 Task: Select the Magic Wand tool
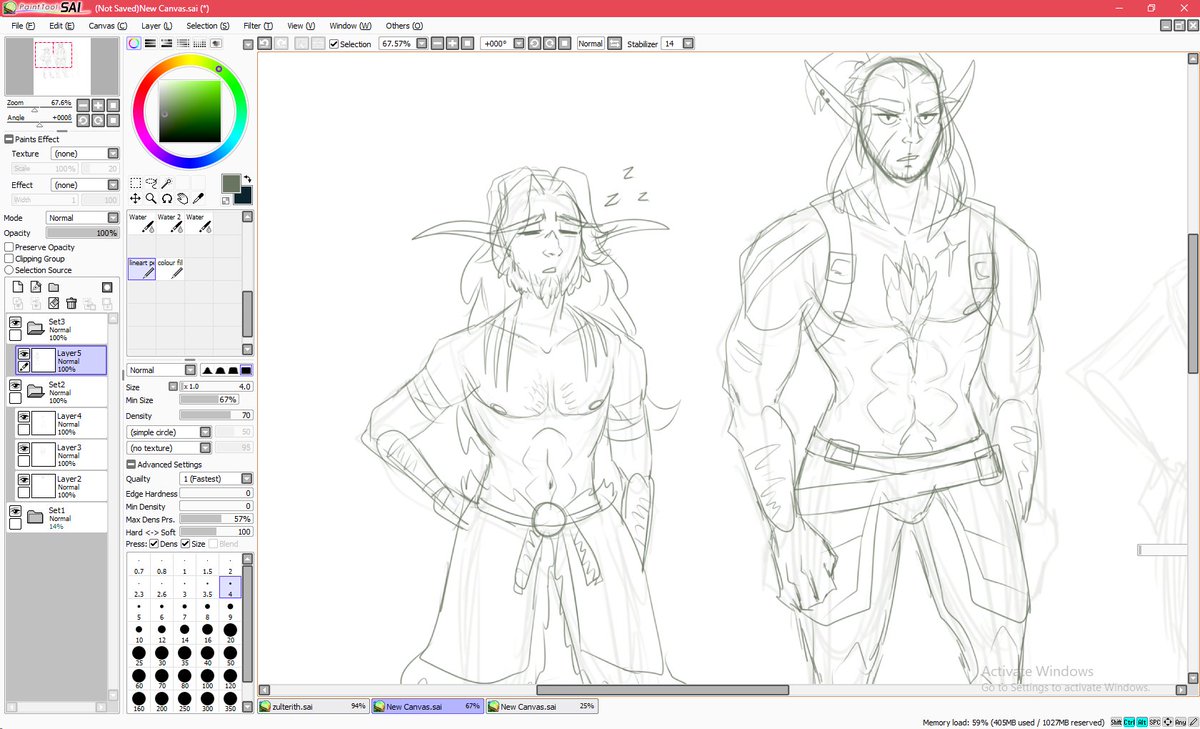[167, 184]
